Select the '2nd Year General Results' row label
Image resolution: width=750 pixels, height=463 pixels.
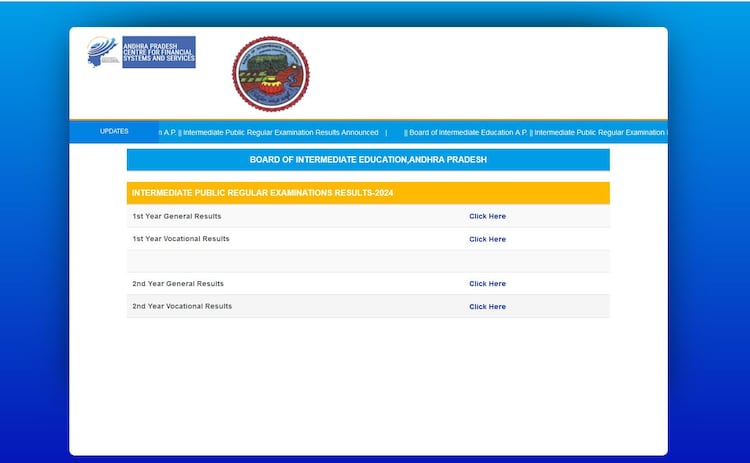pos(178,284)
